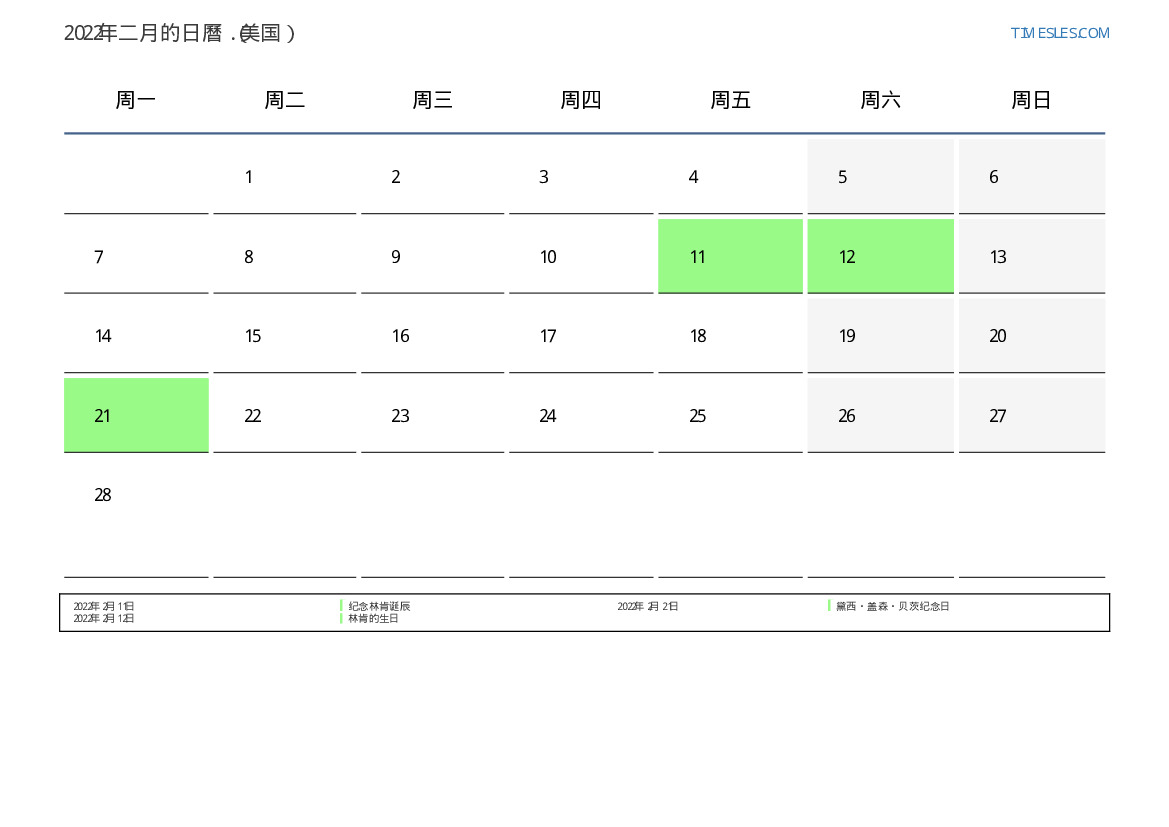Click on February 1 cell
Viewport: 1169px width, 827px height.
coord(284,177)
